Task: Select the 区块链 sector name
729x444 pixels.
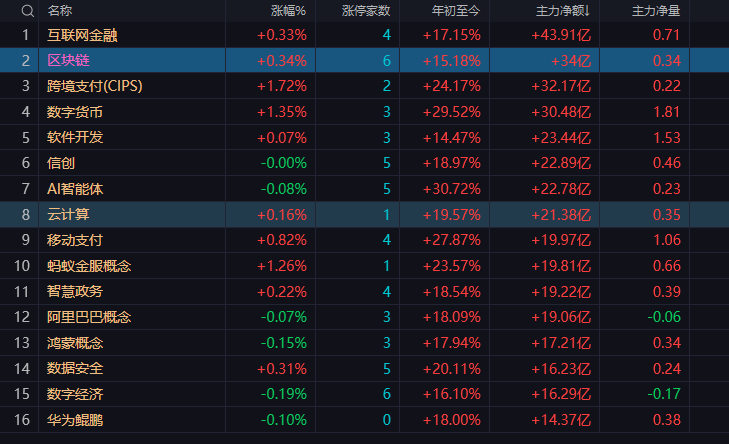Action: click(68, 60)
